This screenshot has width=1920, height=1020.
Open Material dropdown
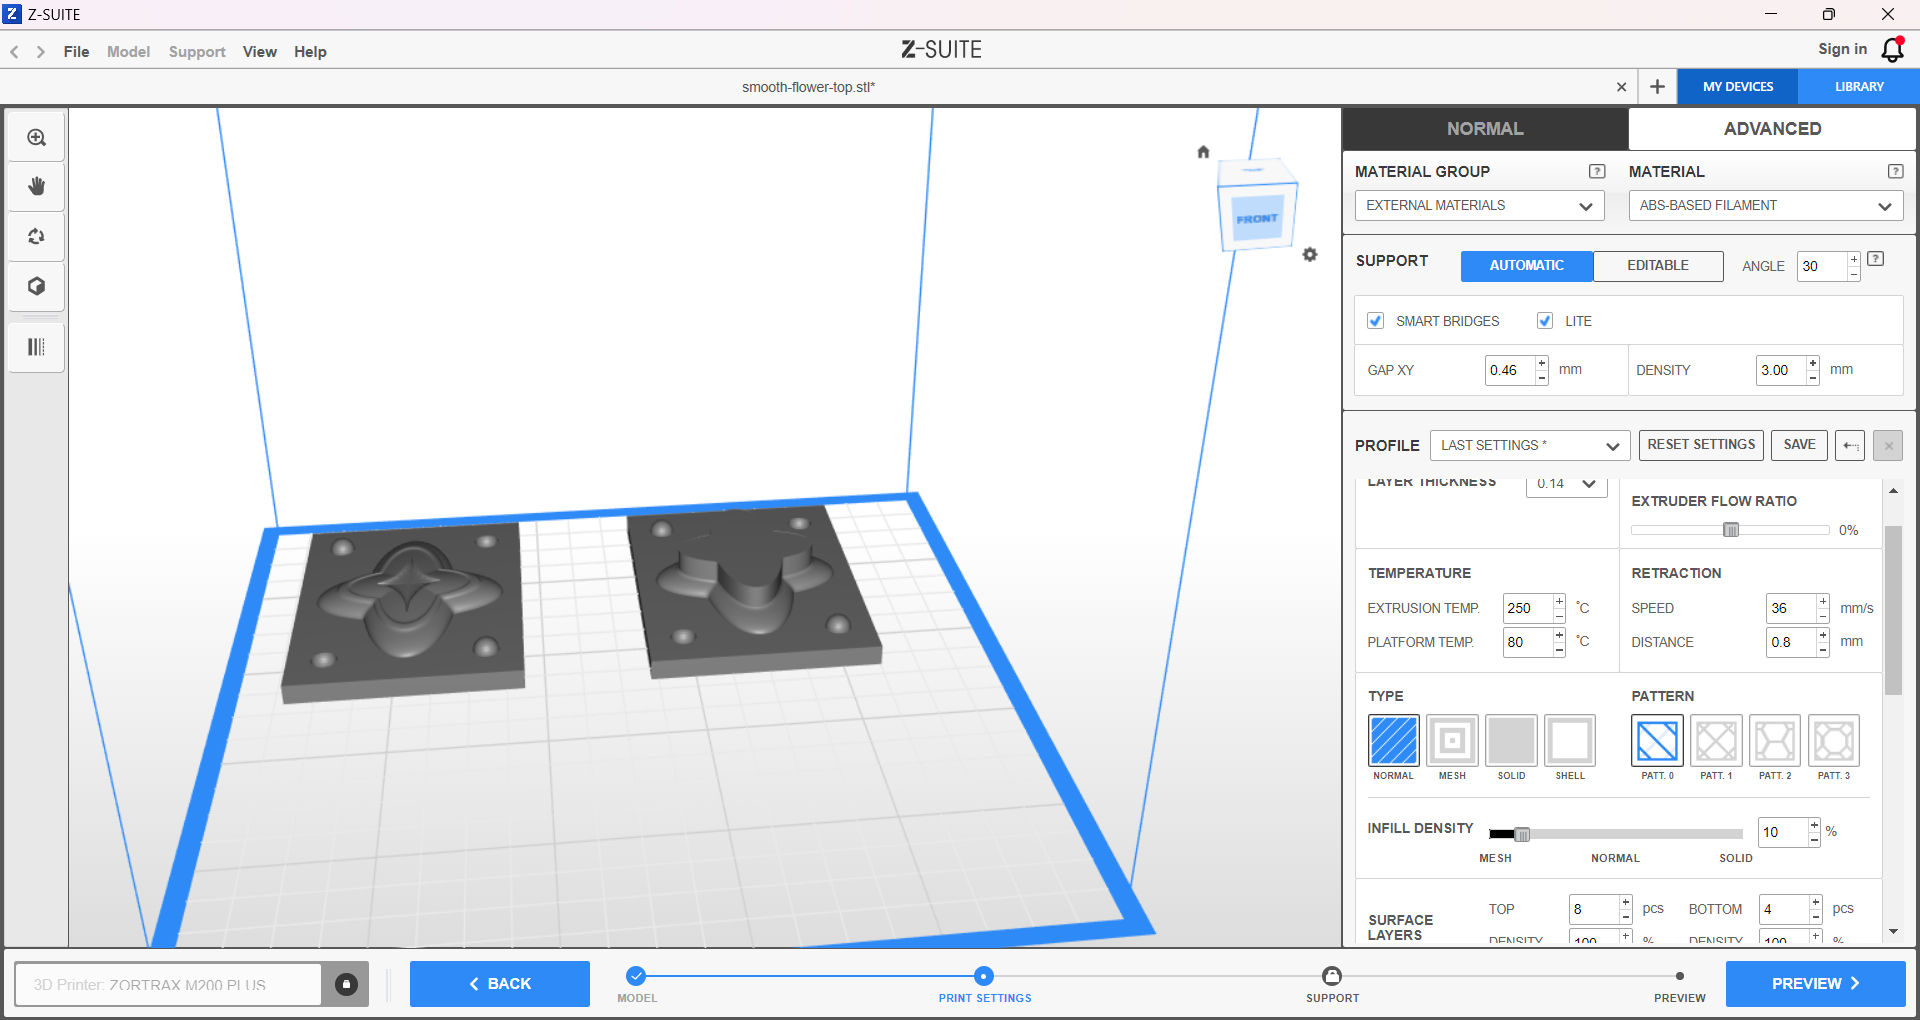1766,206
